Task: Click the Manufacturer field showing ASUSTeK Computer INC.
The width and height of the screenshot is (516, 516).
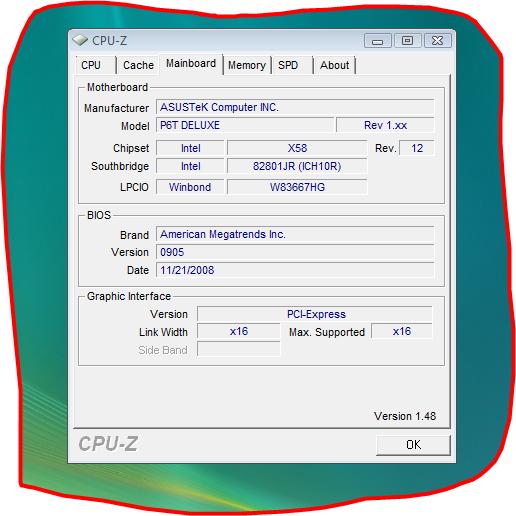Action: coord(295,107)
